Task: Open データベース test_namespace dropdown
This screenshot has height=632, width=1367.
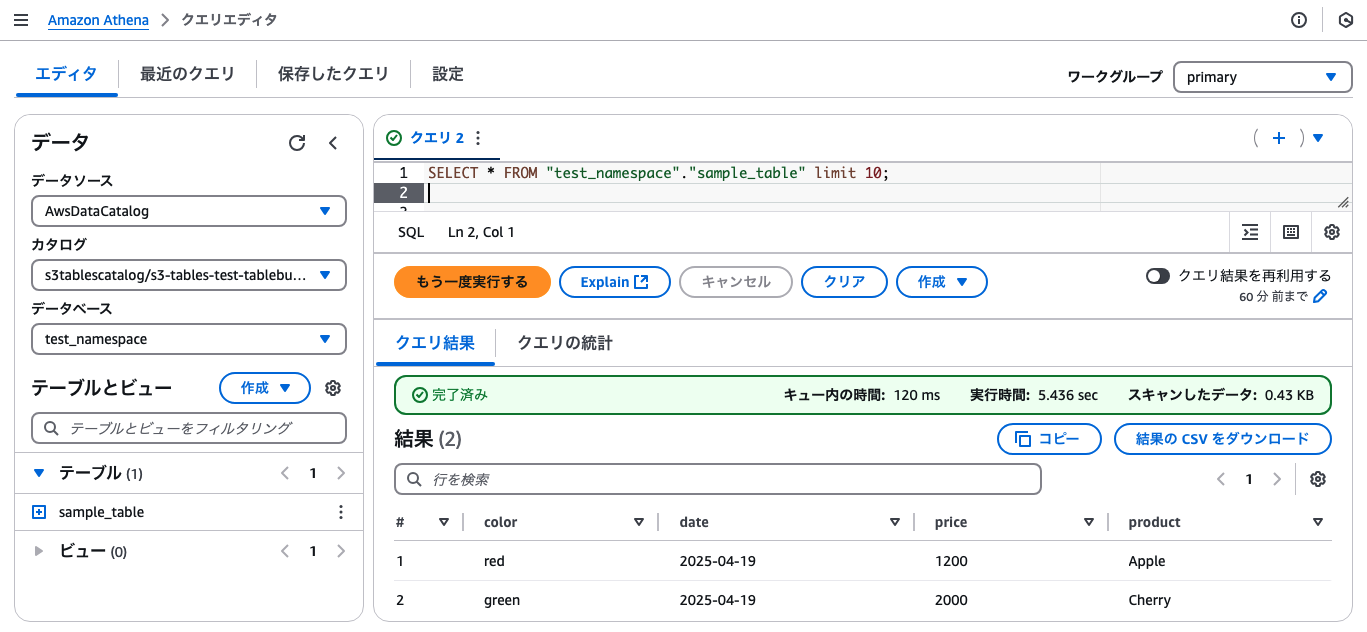Action: coord(189,339)
